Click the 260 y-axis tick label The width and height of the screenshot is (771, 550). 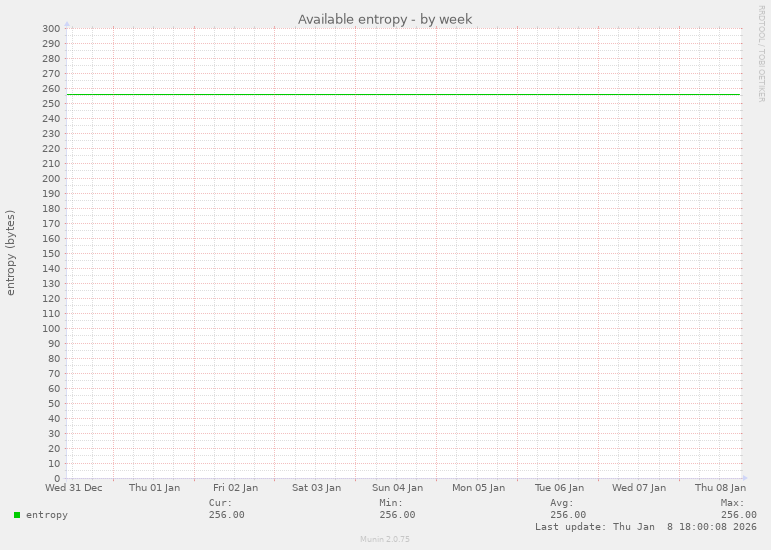tap(51, 88)
